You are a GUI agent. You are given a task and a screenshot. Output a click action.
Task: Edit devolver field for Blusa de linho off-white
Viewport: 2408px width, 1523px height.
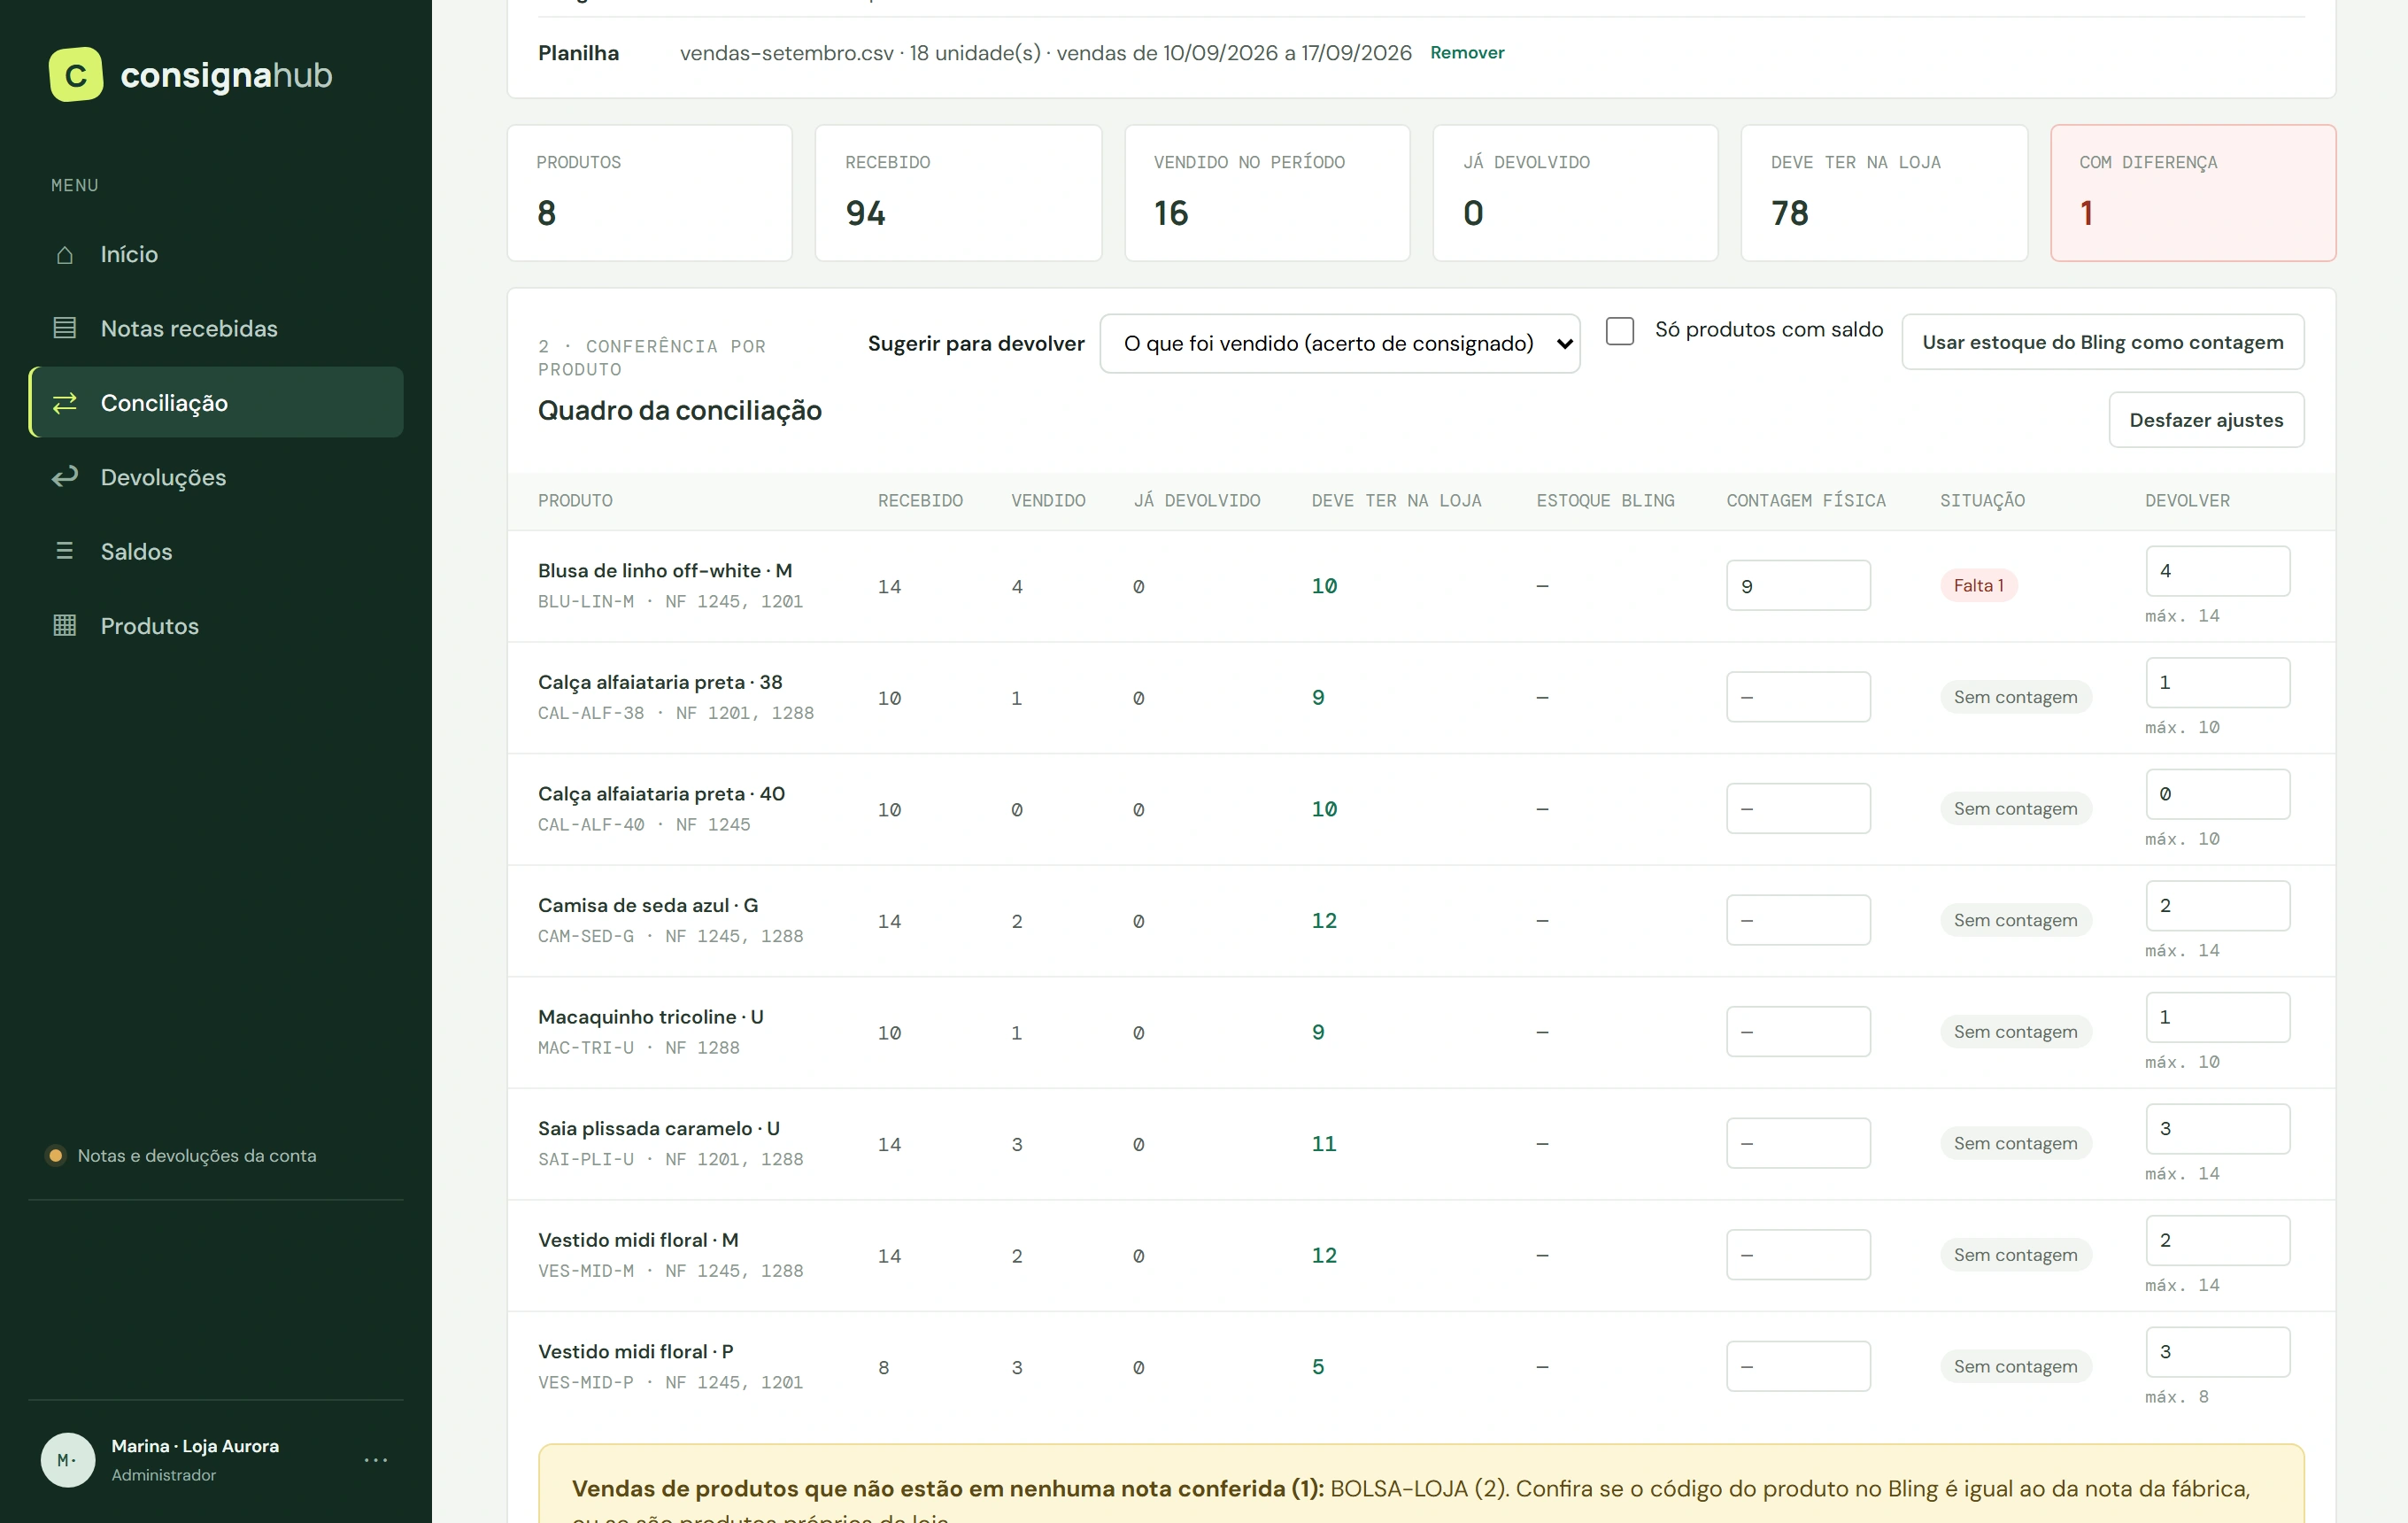[2217, 571]
